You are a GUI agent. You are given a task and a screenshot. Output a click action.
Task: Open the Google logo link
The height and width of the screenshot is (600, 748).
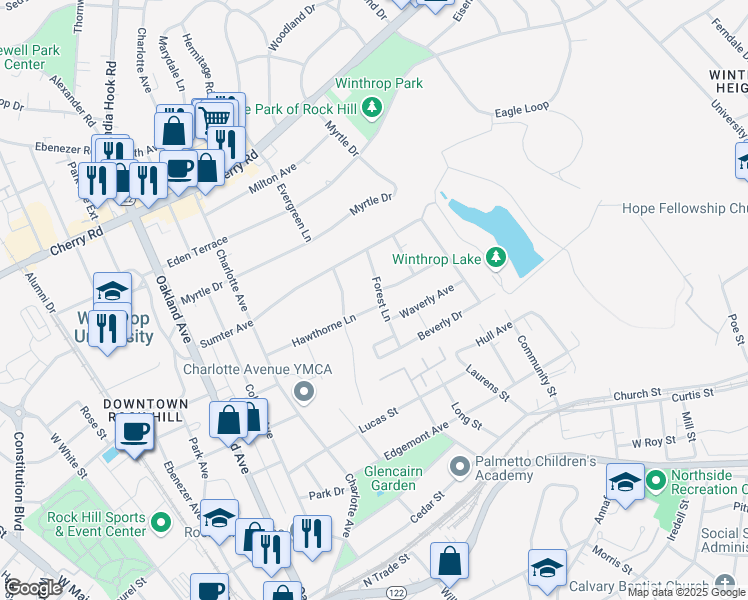32,588
